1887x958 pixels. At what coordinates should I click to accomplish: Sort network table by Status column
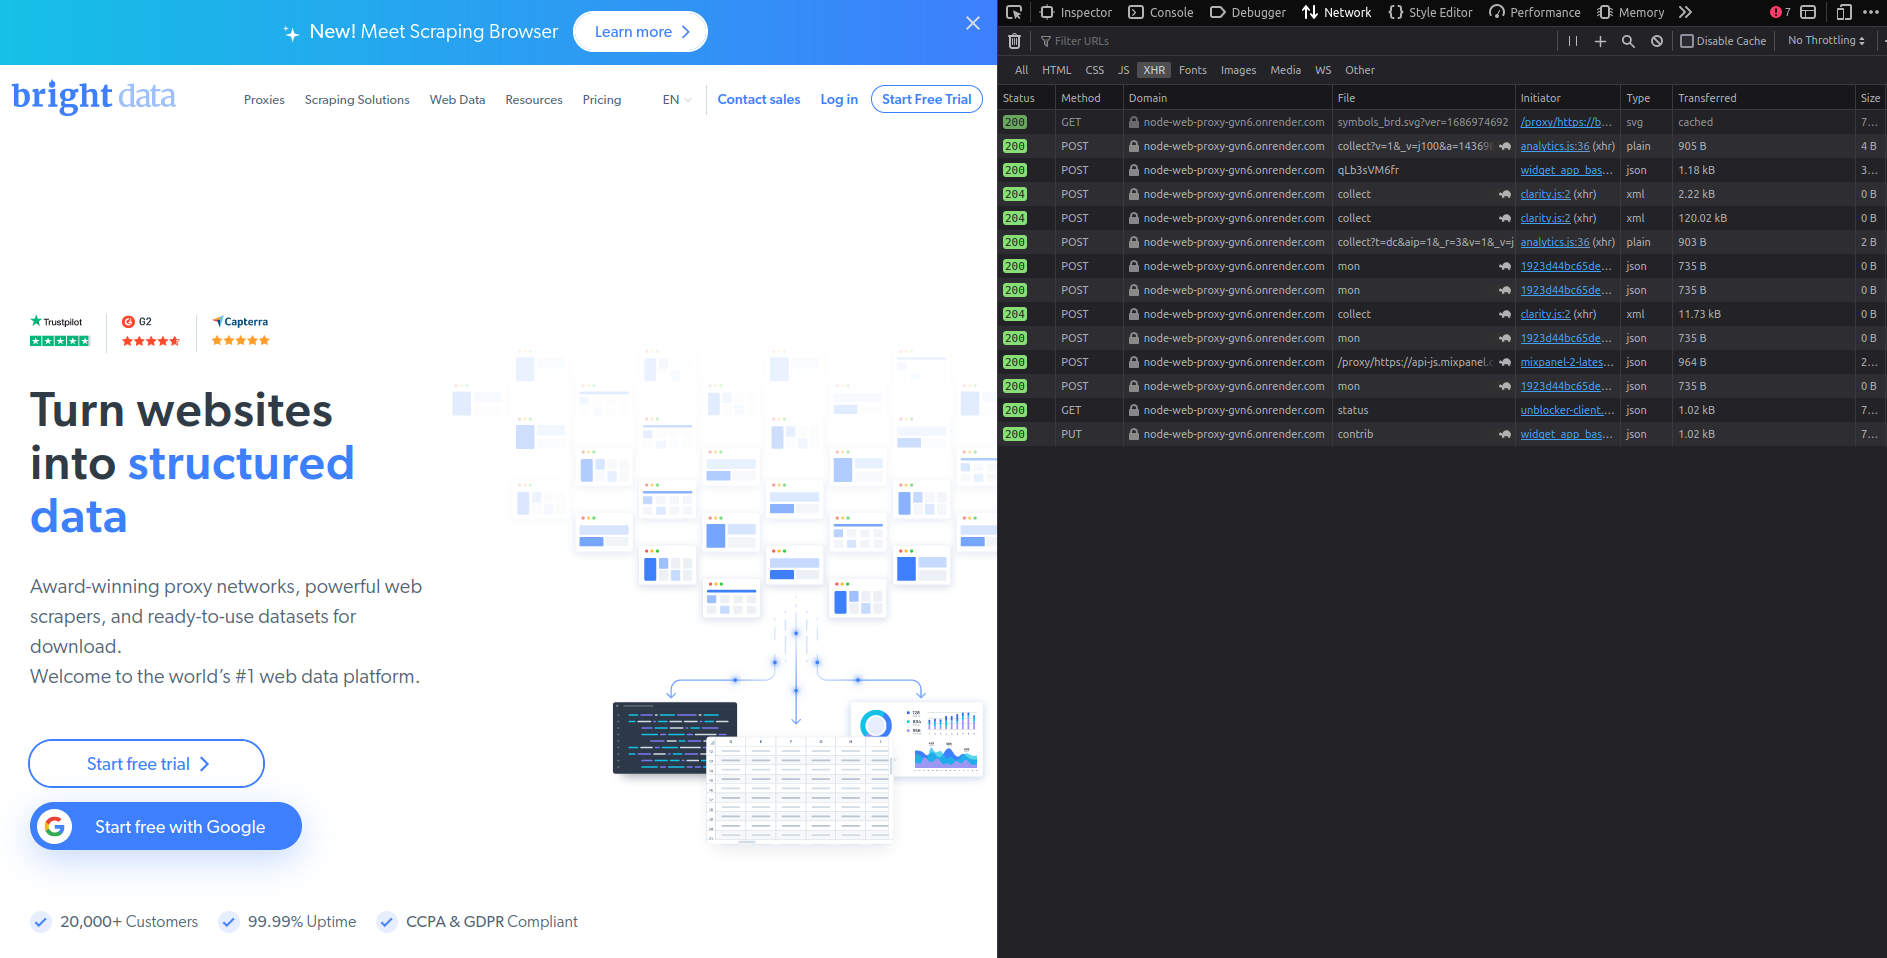tap(1025, 98)
